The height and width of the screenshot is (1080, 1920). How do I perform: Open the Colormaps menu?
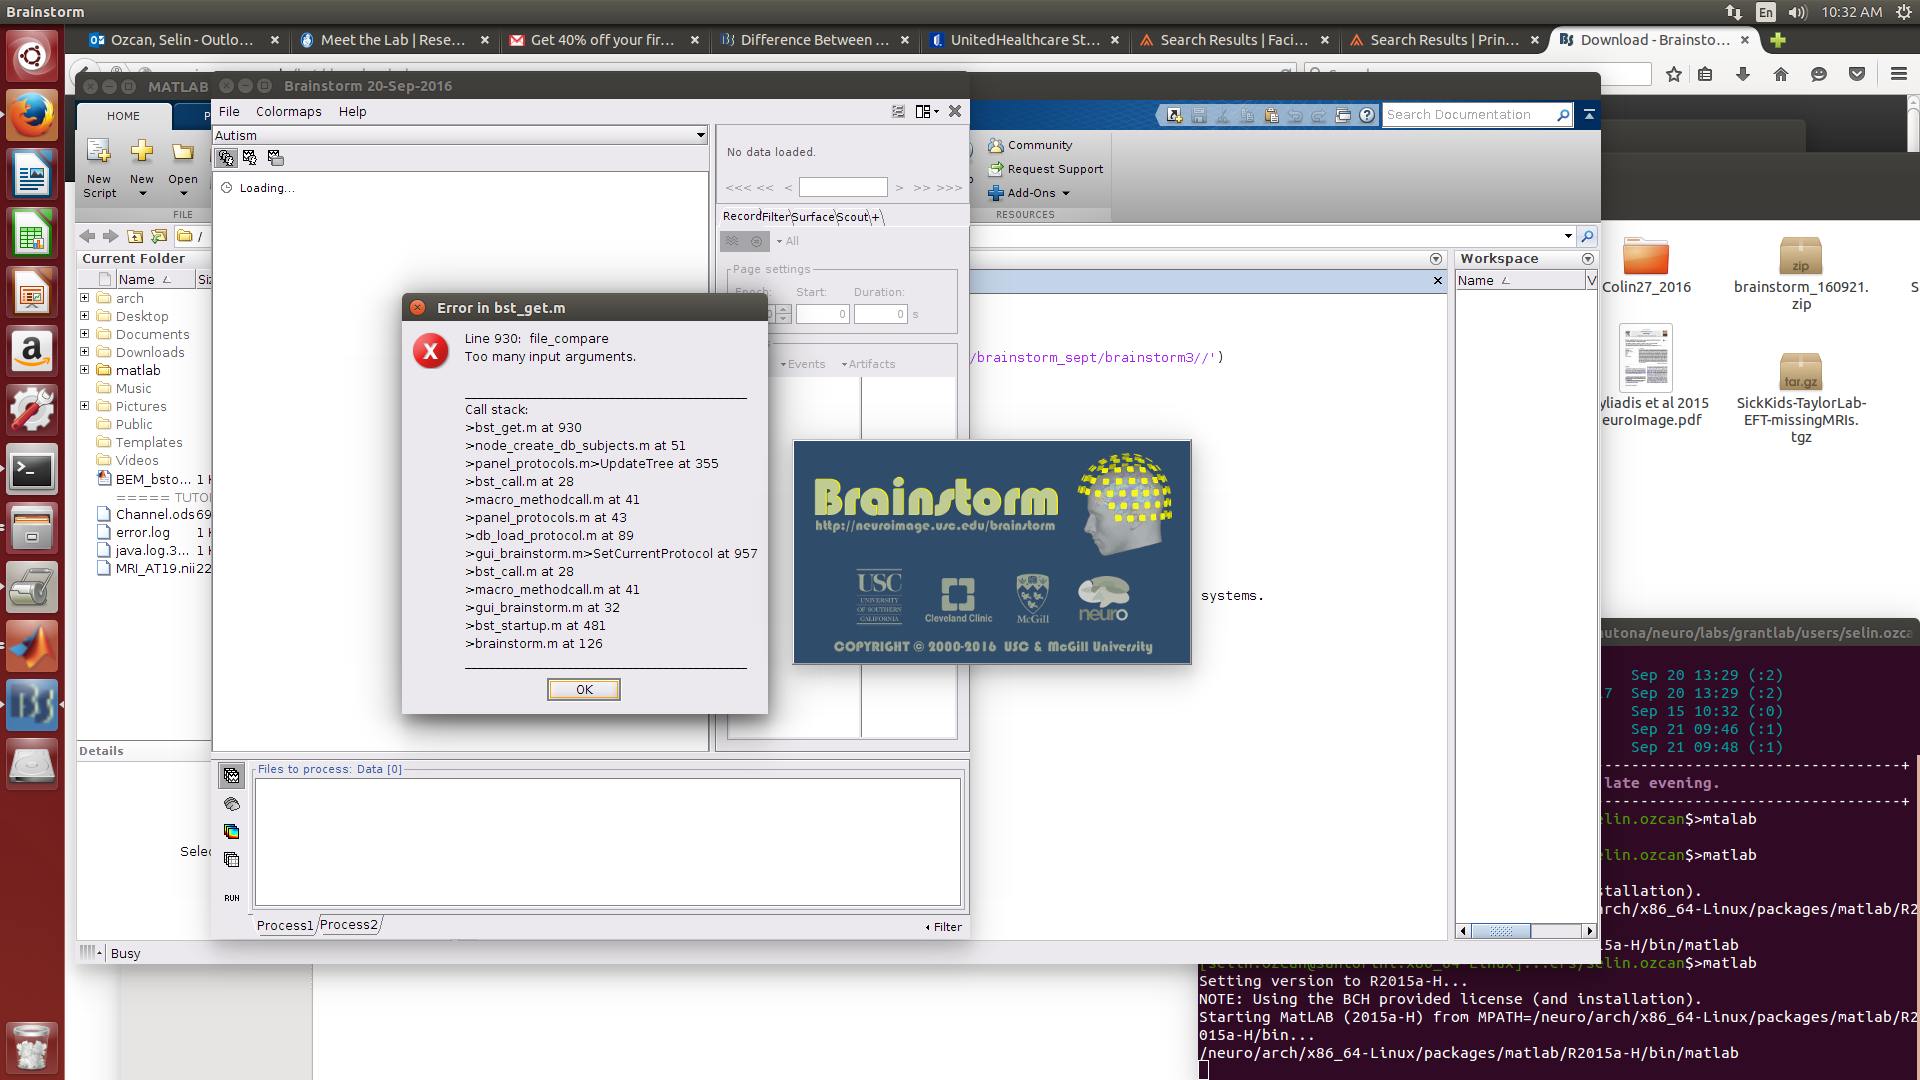coord(288,112)
